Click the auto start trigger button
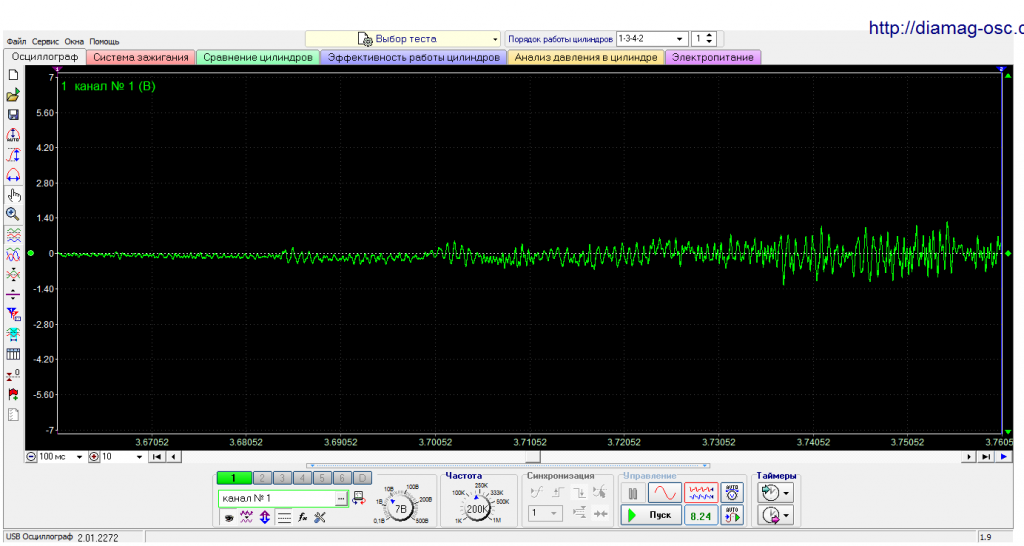The width and height of the screenshot is (1024, 546). [x=732, y=515]
